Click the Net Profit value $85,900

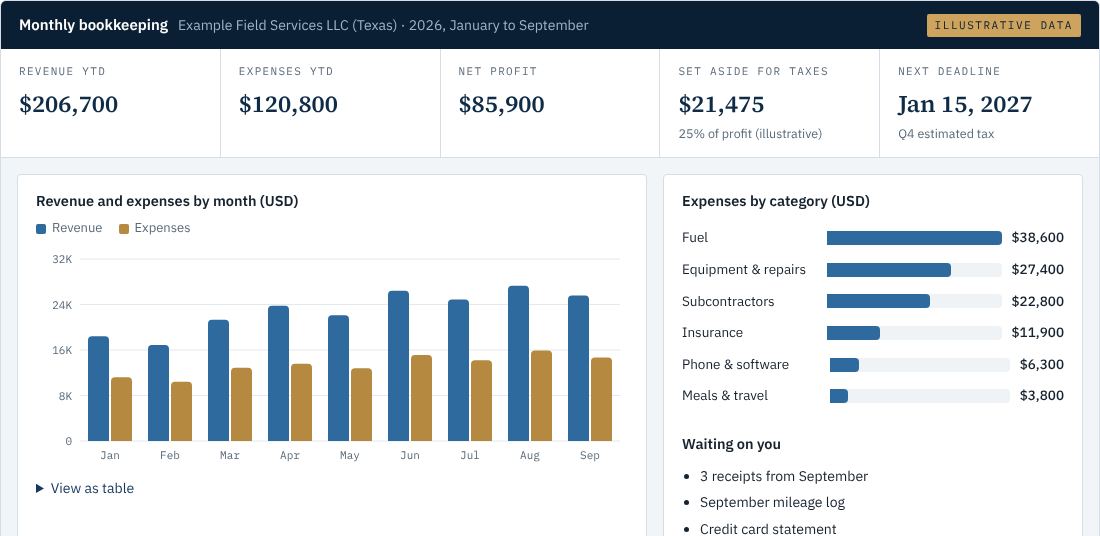click(502, 105)
